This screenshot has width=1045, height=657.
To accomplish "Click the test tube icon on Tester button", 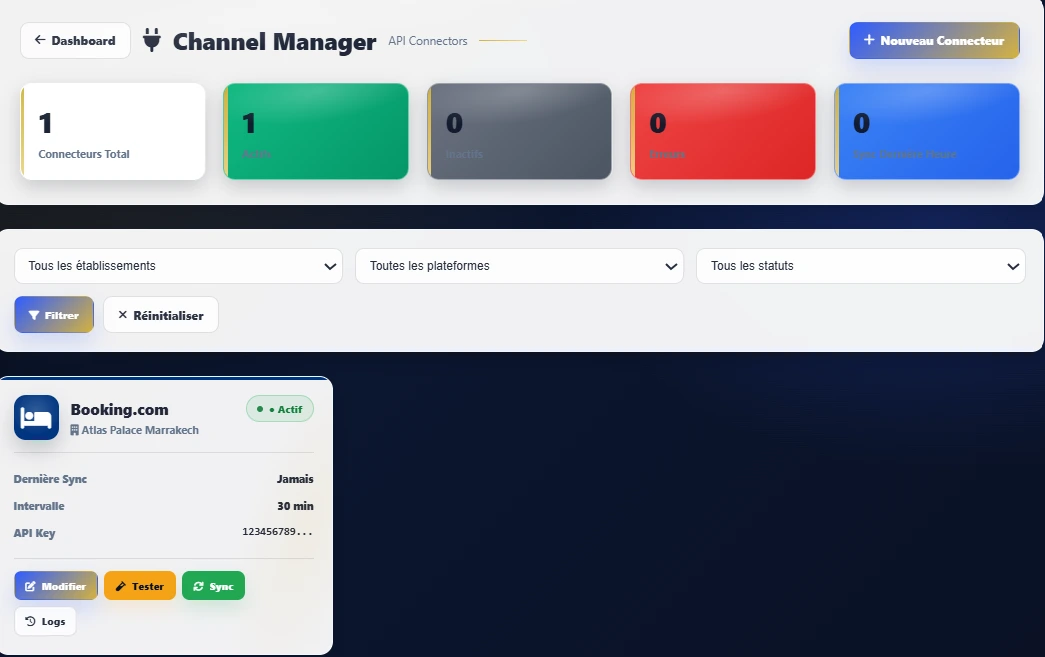I will point(120,585).
